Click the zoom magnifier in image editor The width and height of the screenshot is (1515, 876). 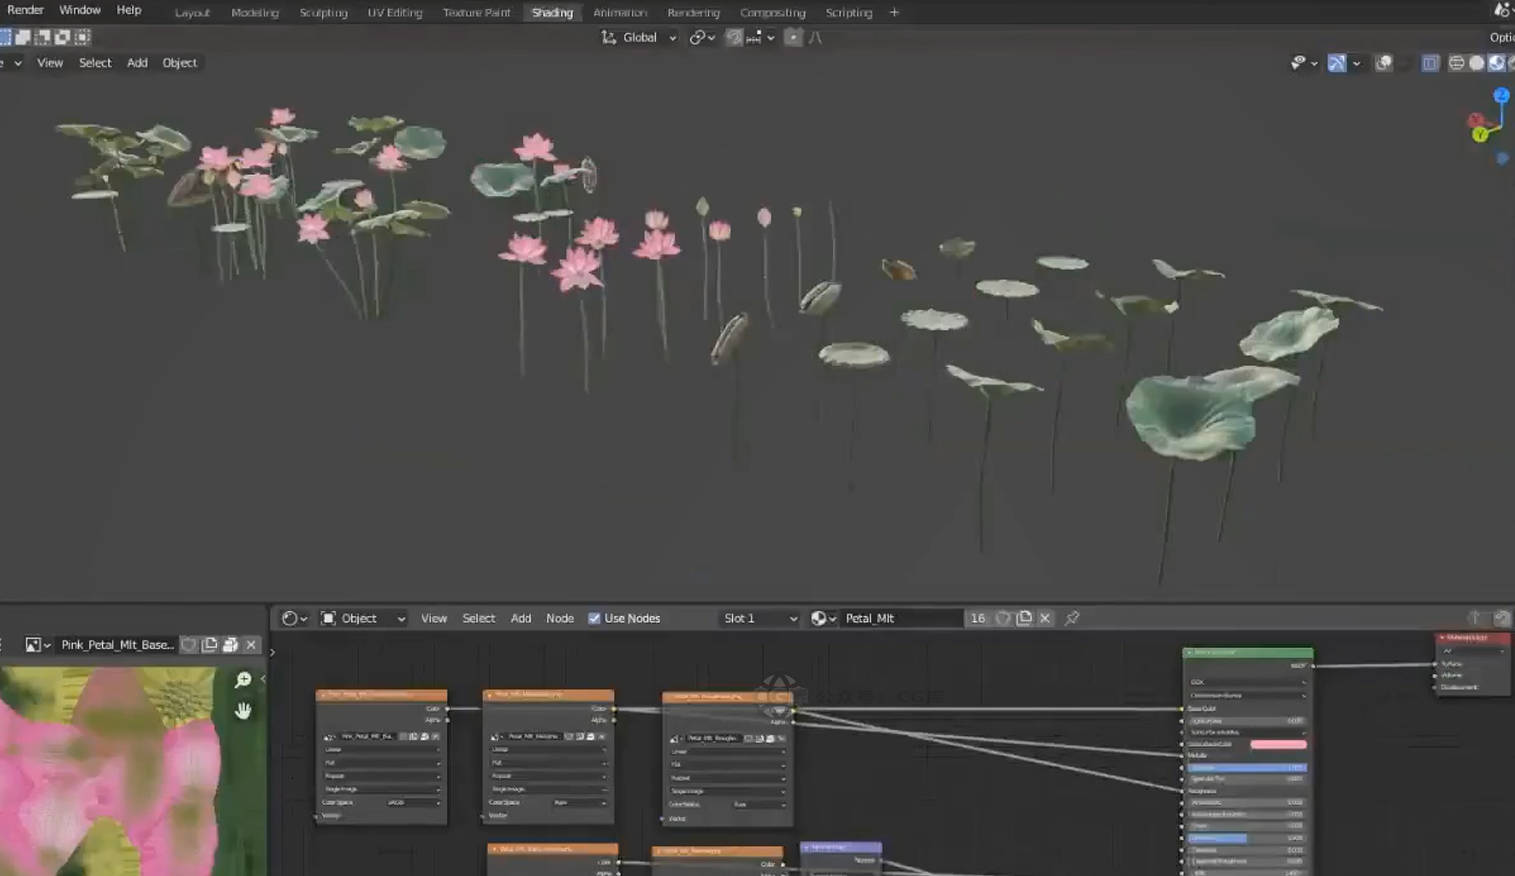pos(243,680)
